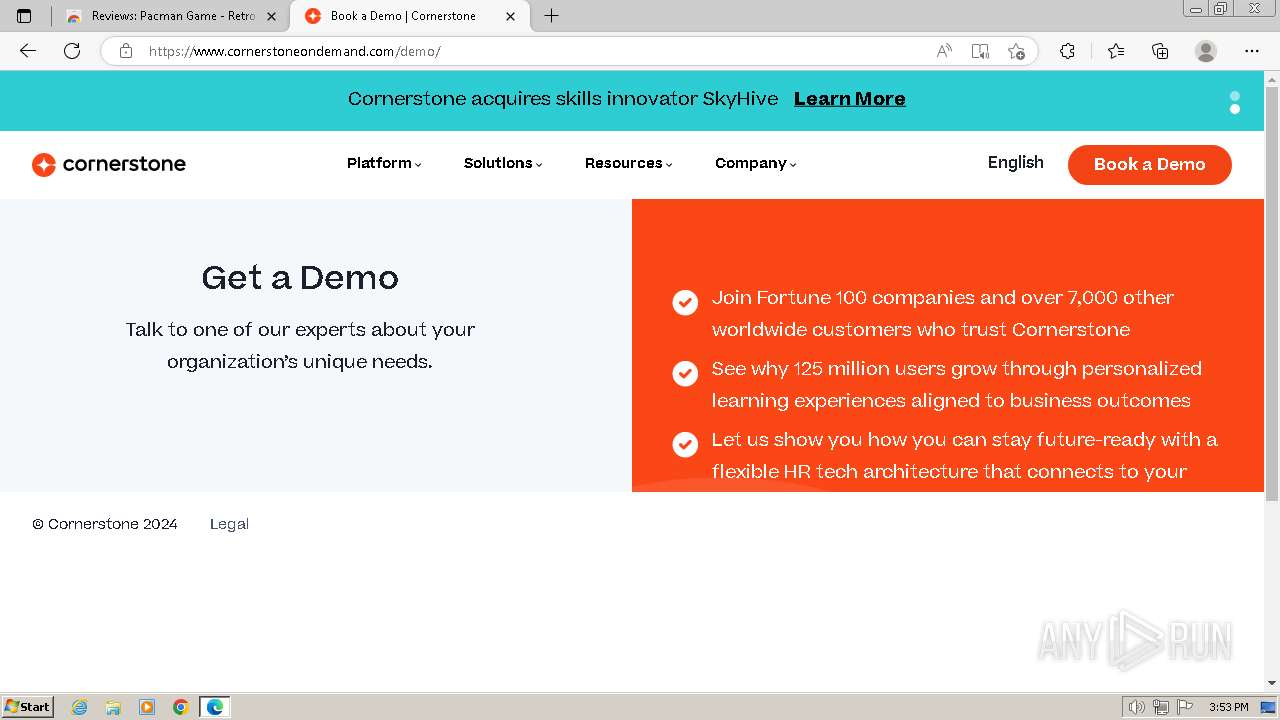Open the browser profile avatar

[x=1206, y=51]
